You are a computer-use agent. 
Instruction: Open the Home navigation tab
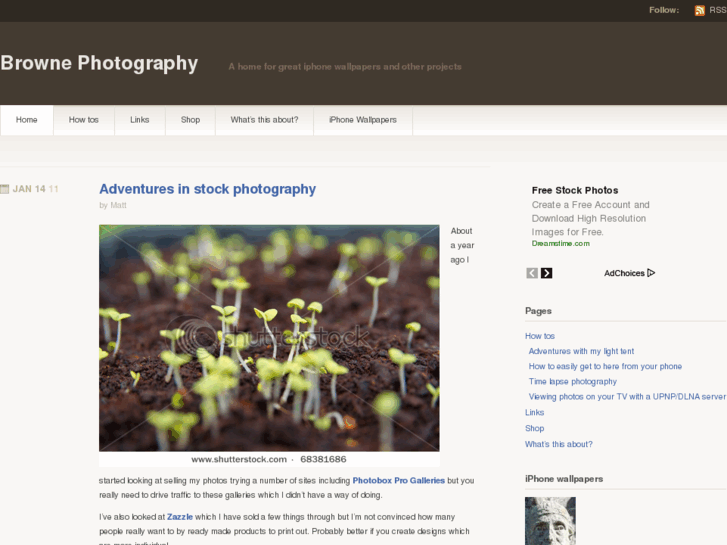tap(26, 120)
